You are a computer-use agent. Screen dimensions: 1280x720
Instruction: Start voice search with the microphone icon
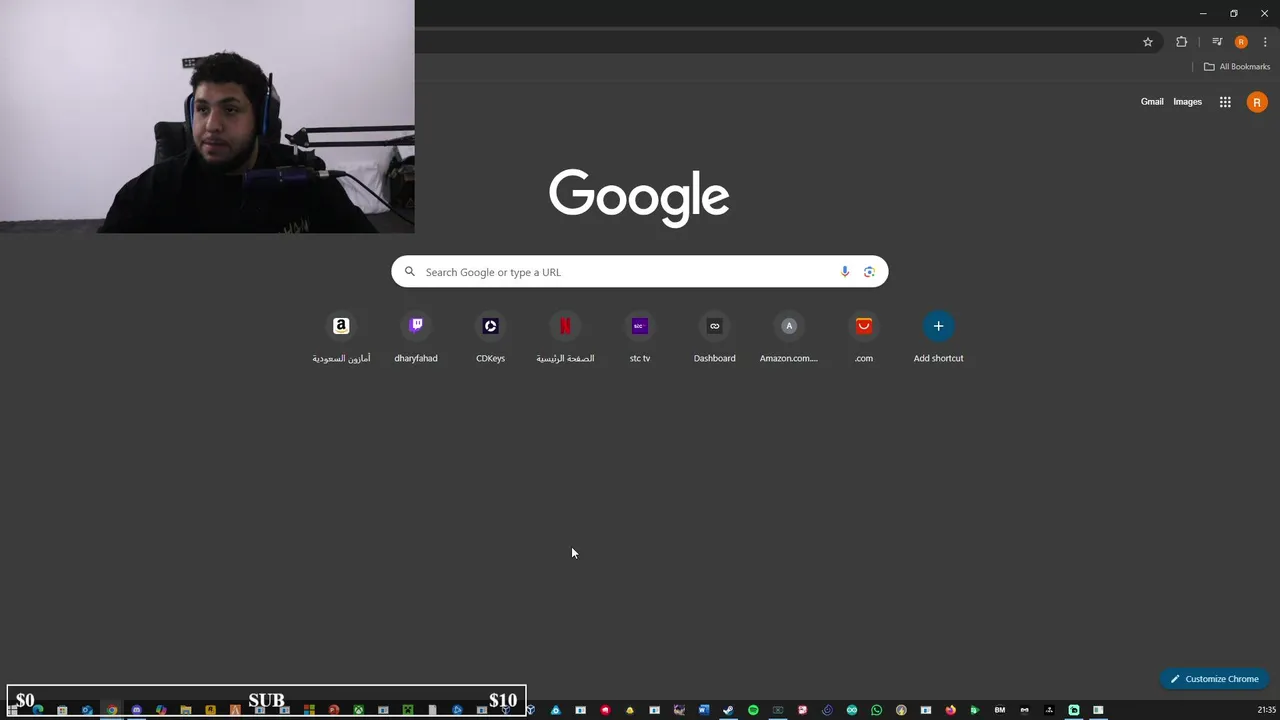coord(845,272)
